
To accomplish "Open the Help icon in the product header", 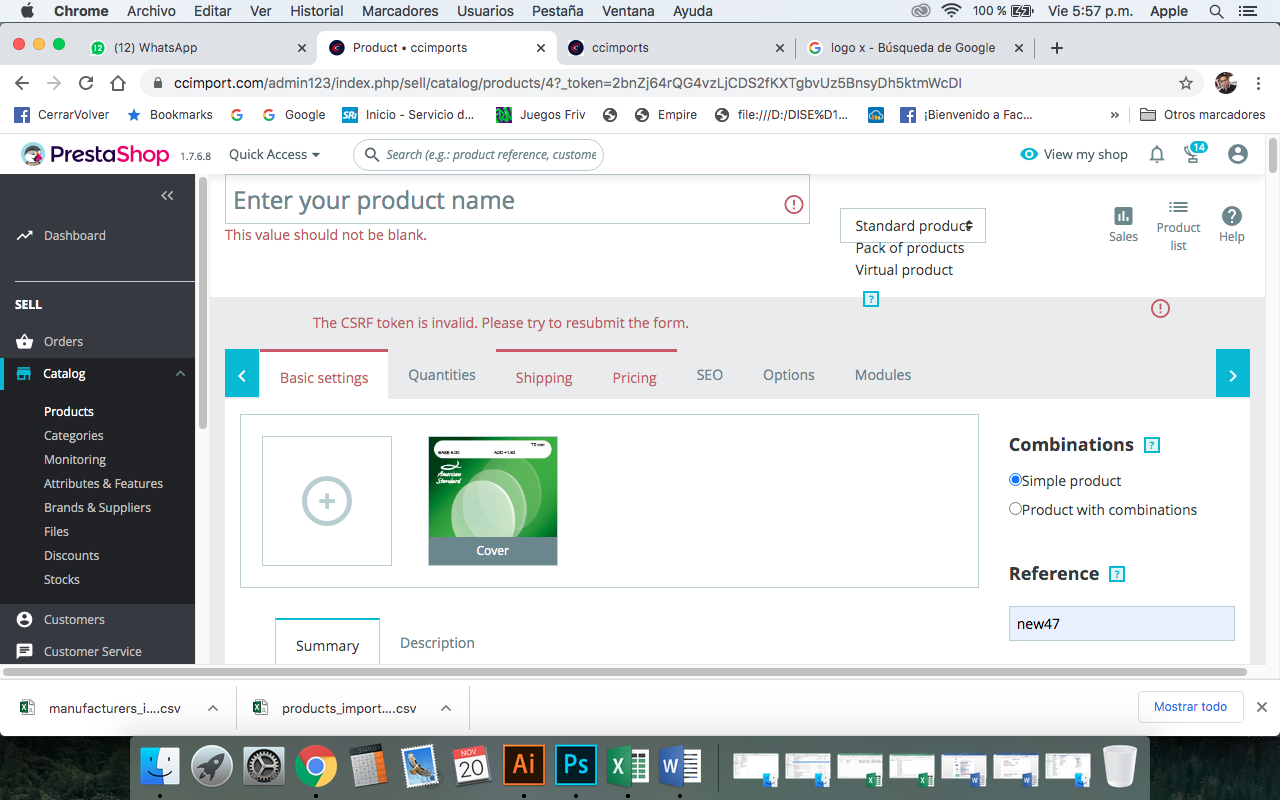I will [1232, 224].
